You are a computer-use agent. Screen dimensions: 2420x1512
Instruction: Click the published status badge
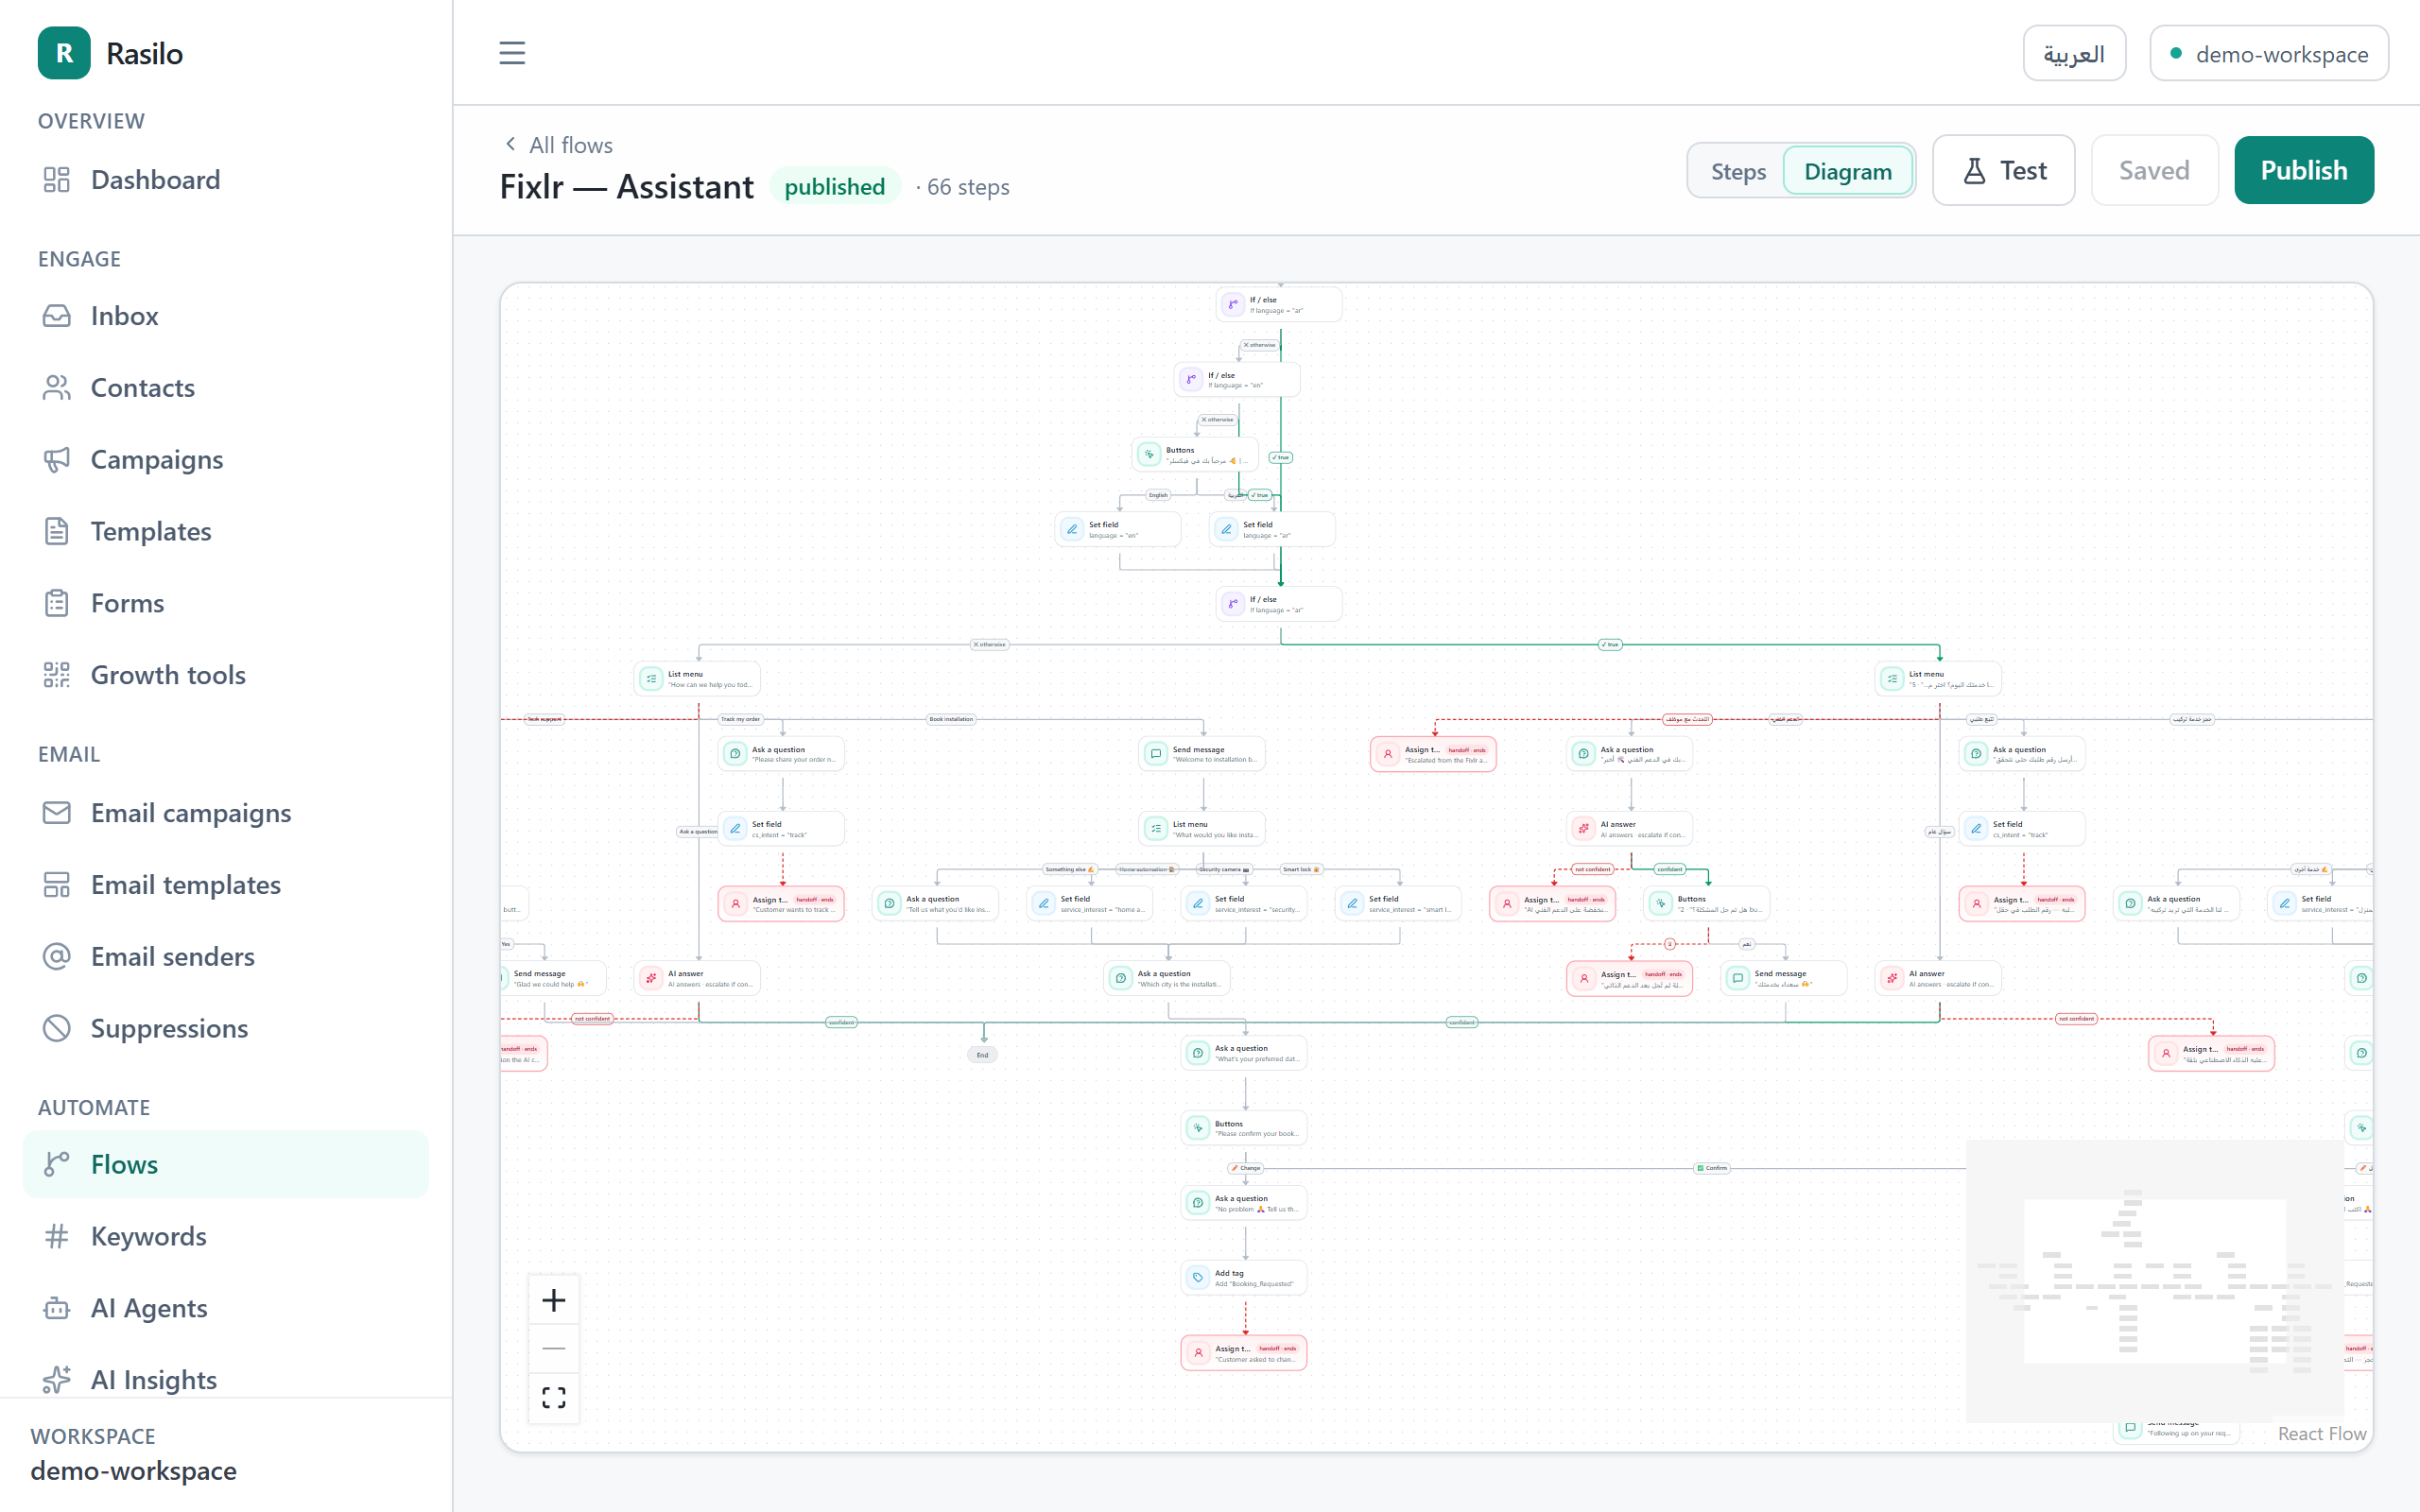point(834,187)
